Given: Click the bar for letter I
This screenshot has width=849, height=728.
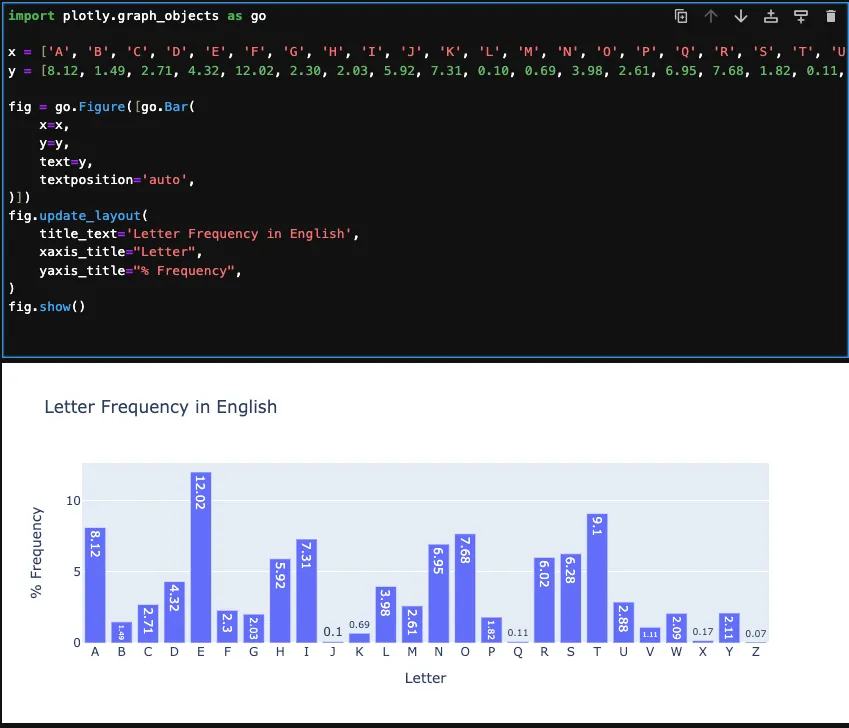Looking at the screenshot, I should pyautogui.click(x=306, y=592).
